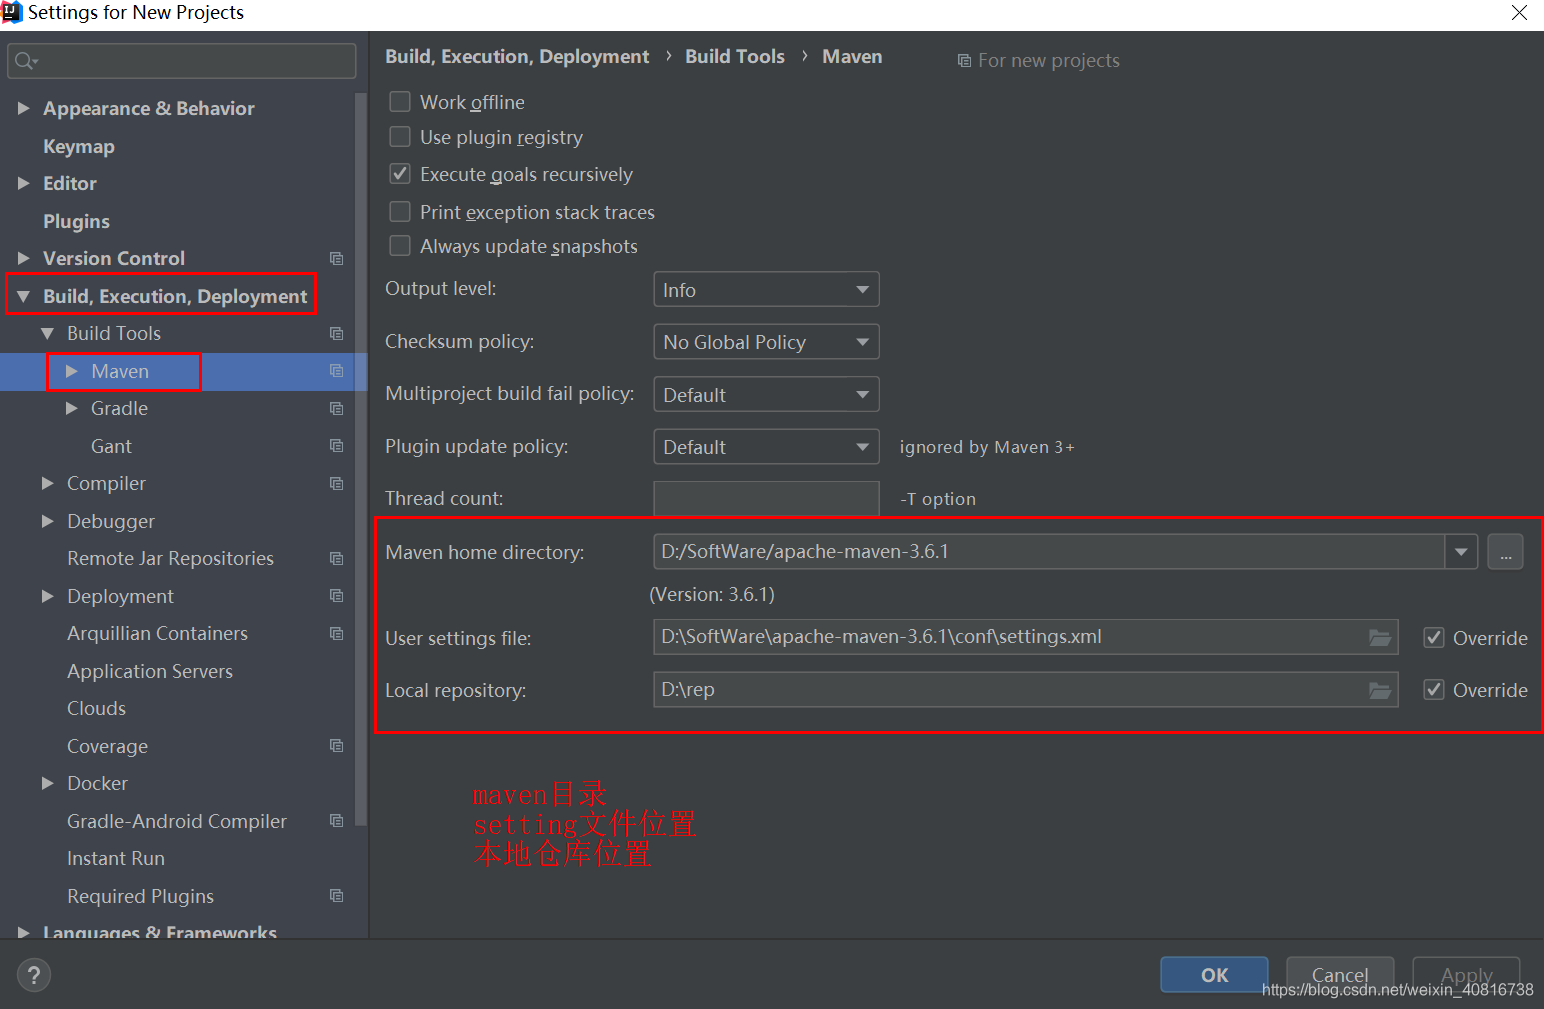The width and height of the screenshot is (1544, 1009).
Task: Click the per-project icon beside Gradle-Android Compiler
Action: 336,821
